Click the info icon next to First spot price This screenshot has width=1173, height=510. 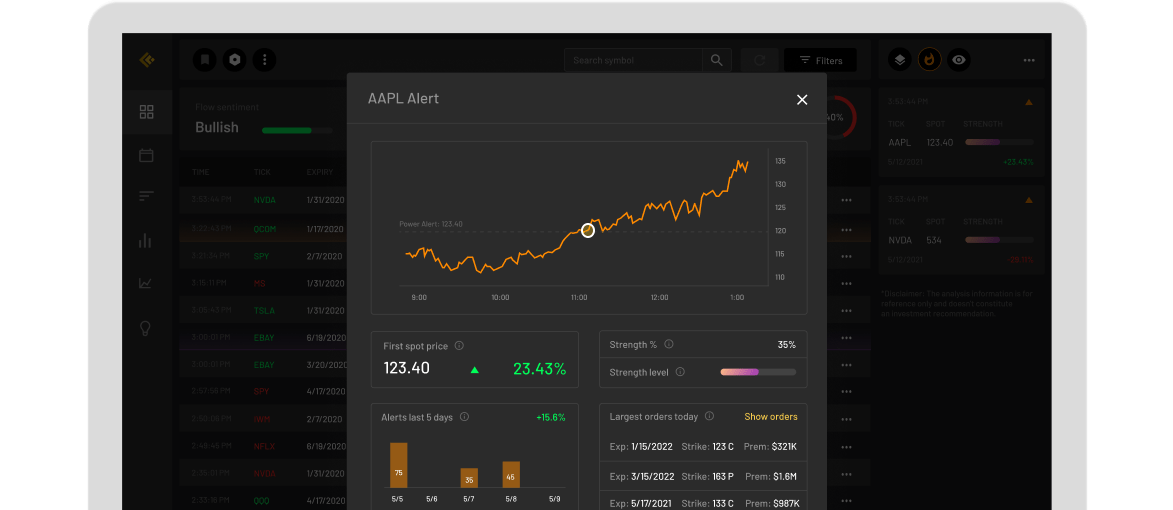coord(459,346)
